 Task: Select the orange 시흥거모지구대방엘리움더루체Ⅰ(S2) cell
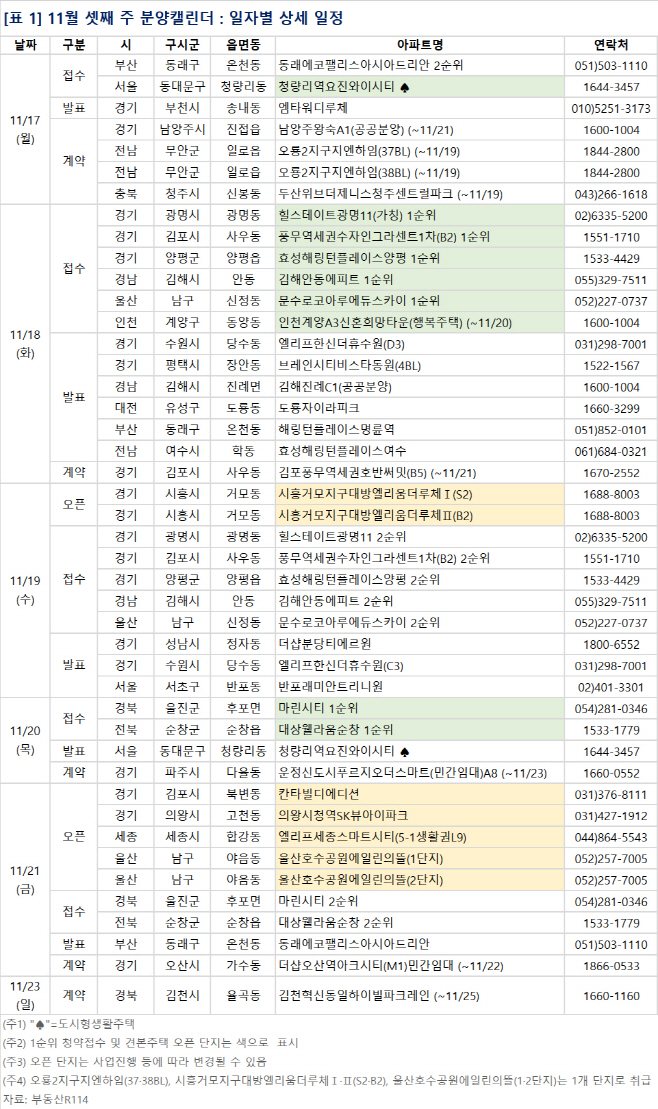coord(374,494)
